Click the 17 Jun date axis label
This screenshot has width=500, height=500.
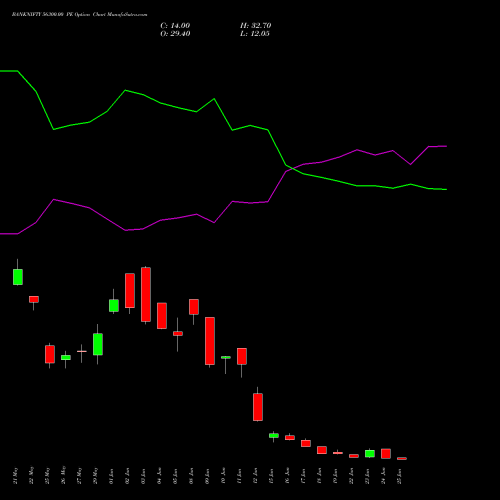point(303,476)
